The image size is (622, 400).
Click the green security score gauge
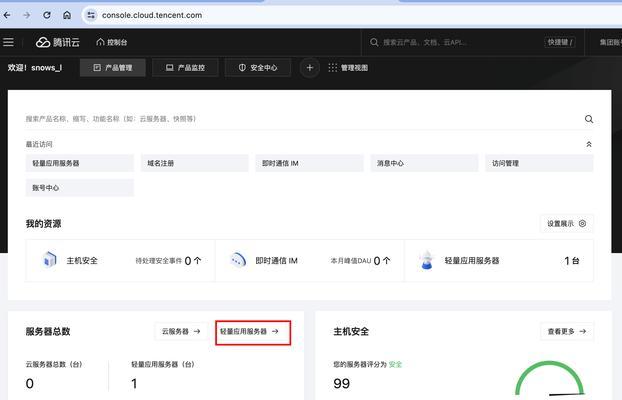(x=550, y=378)
